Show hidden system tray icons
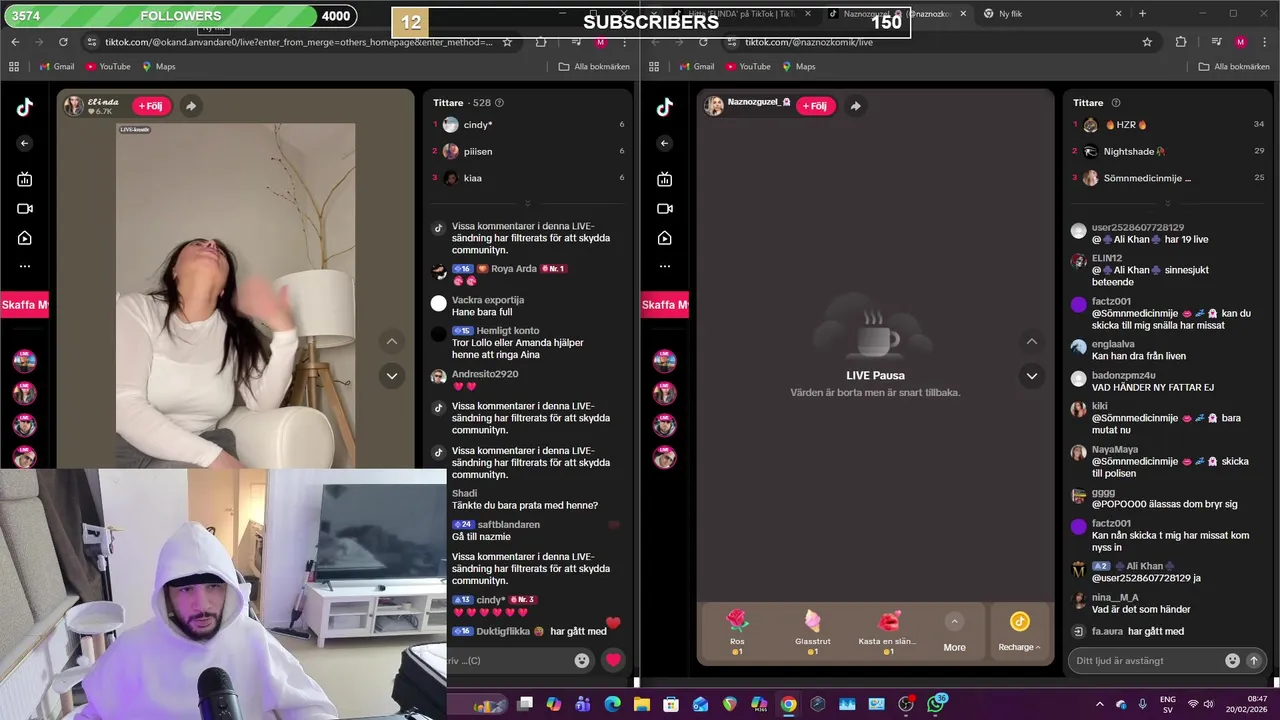1280x720 pixels. [x=1100, y=704]
